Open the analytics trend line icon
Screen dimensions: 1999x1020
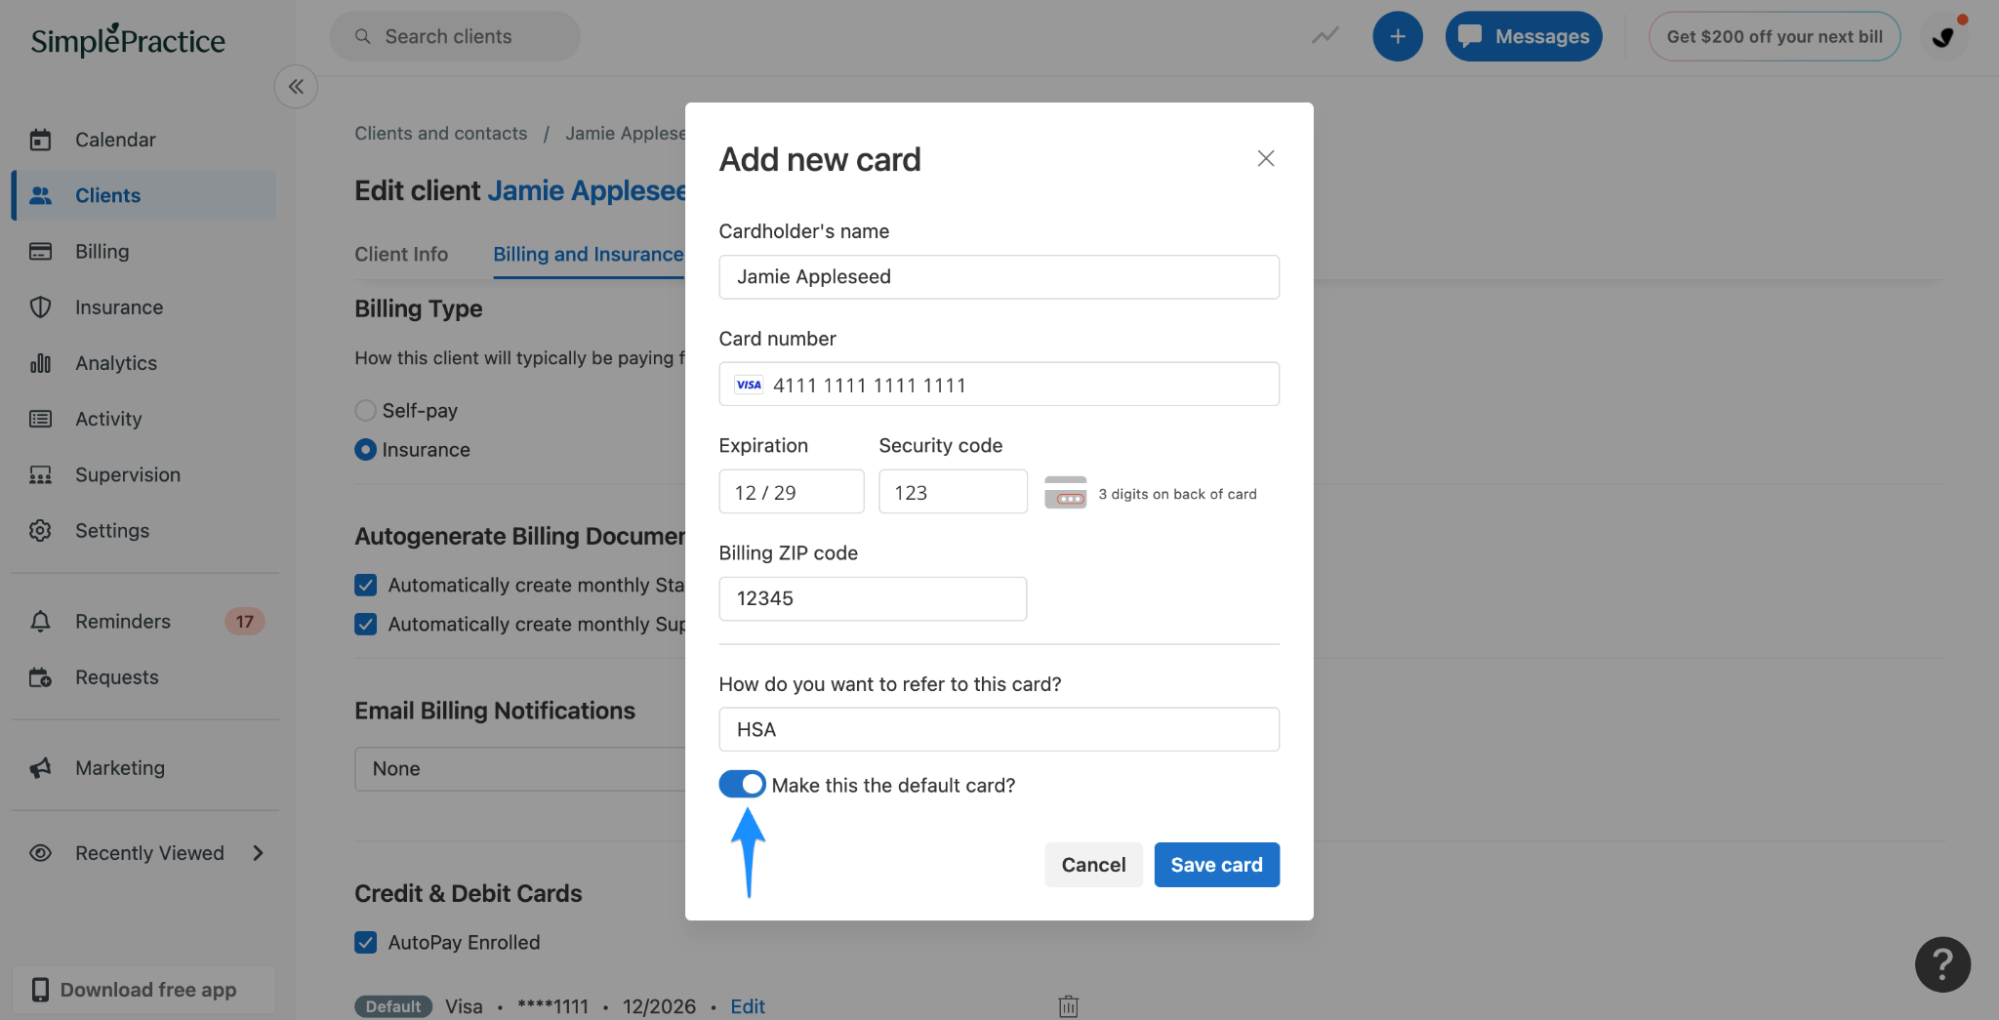tap(1325, 37)
